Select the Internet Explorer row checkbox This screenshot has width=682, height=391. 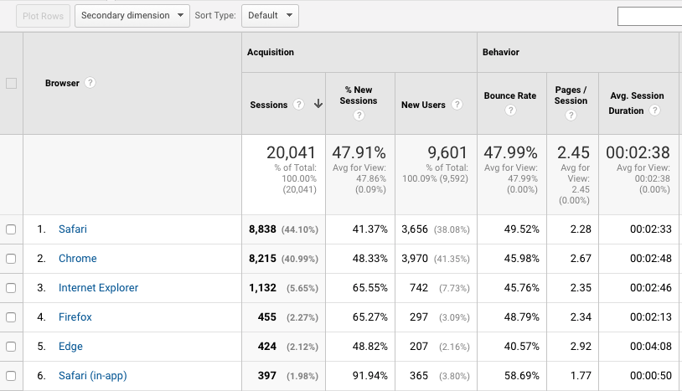click(x=11, y=288)
